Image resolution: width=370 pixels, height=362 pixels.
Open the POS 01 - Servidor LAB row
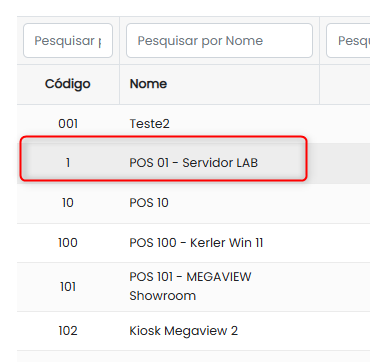tap(193, 163)
